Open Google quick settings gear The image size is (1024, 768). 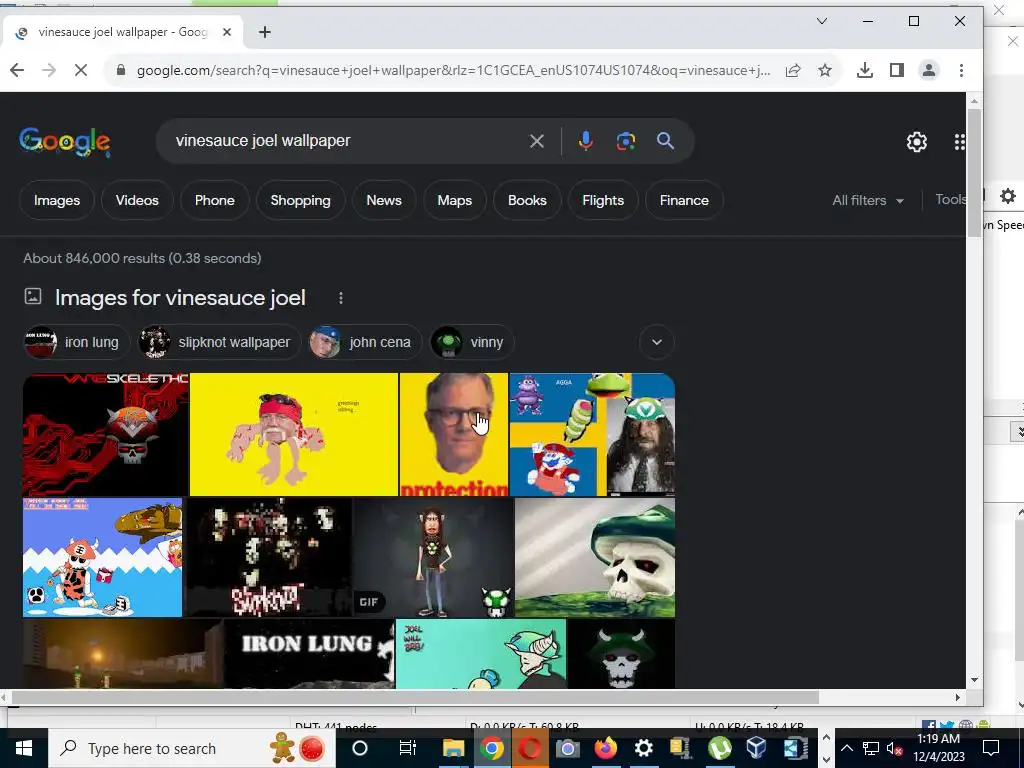(x=917, y=142)
